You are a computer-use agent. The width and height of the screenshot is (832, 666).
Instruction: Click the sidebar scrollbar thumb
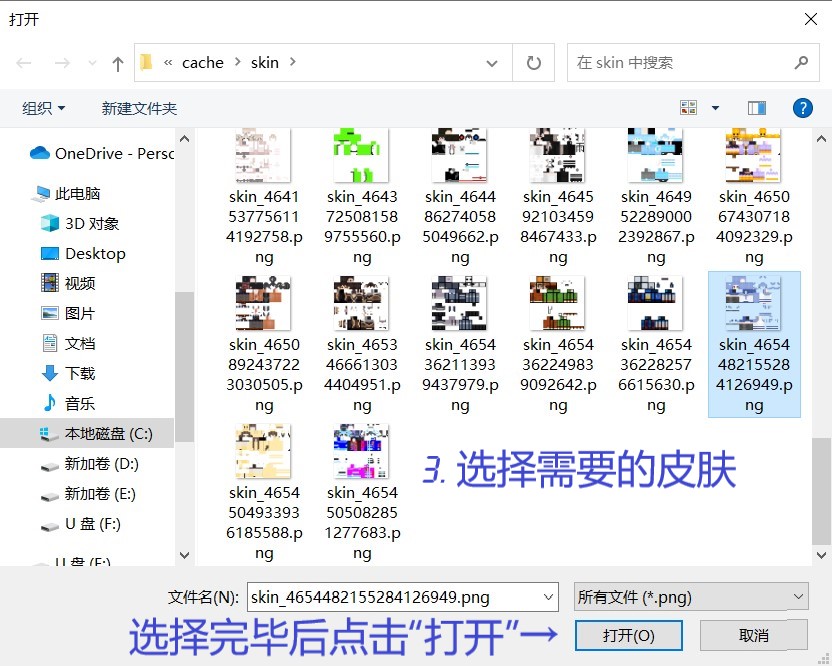tap(184, 367)
